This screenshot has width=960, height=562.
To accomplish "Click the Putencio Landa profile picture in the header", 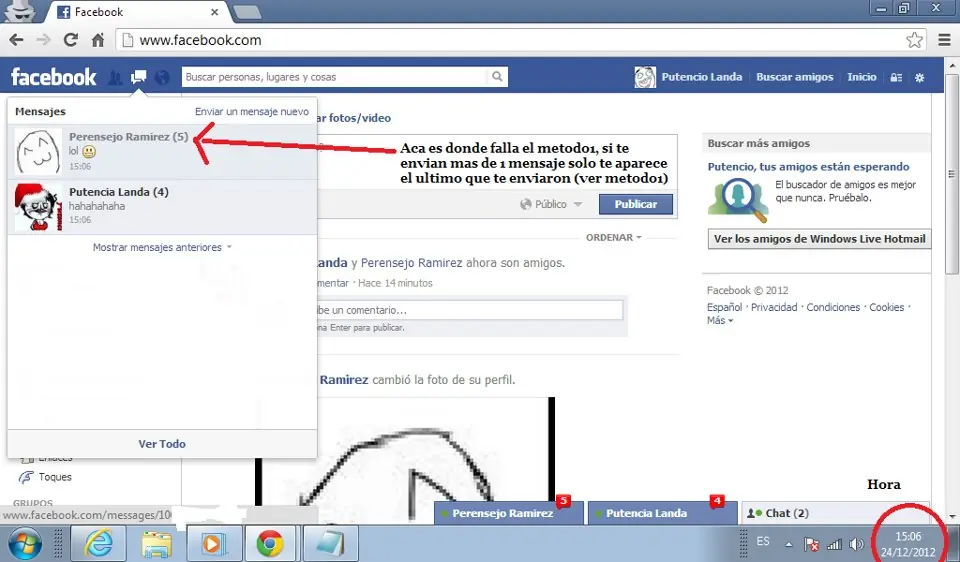I will (x=645, y=77).
